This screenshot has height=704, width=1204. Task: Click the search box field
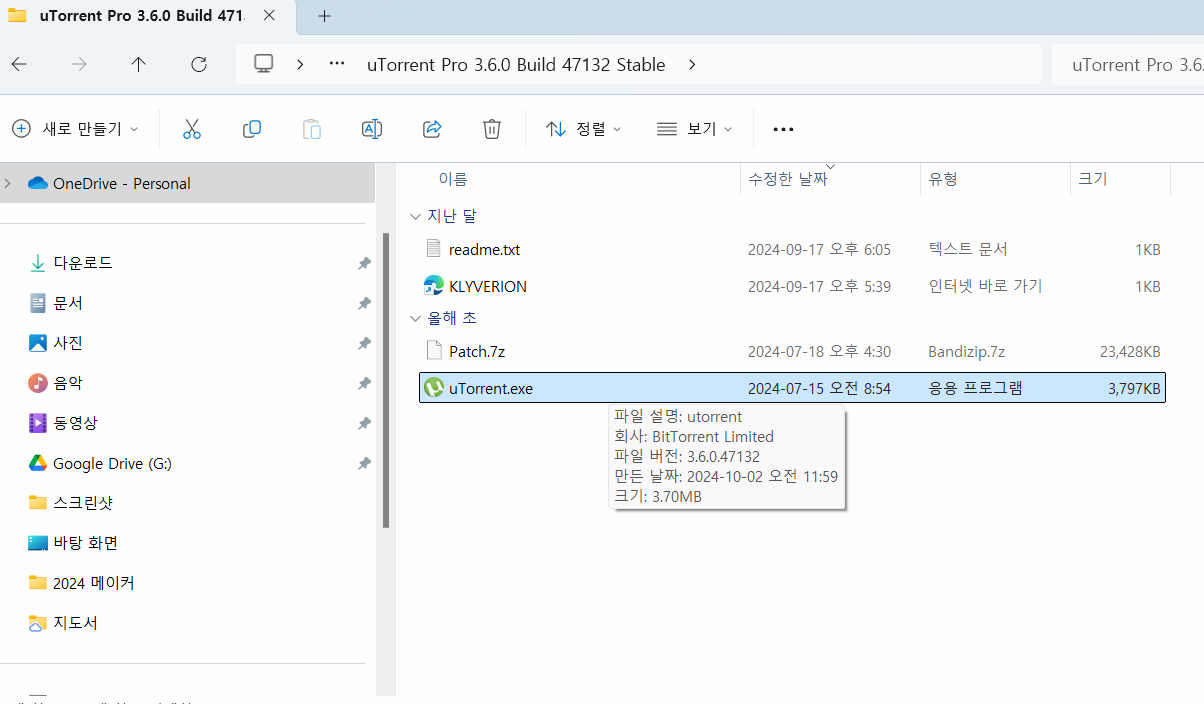pos(1128,64)
